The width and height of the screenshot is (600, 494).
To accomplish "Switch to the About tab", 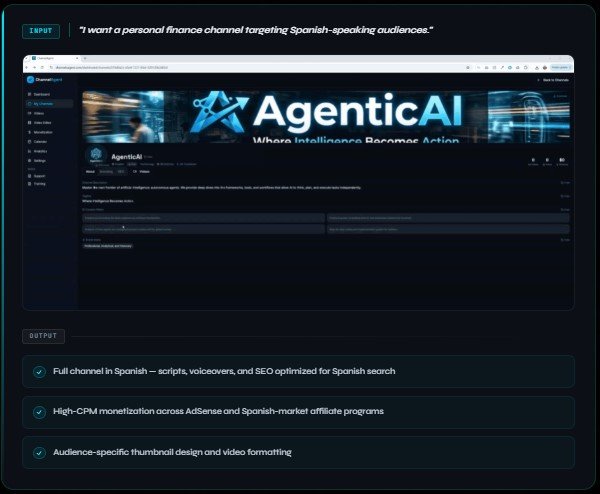I will 90,171.
